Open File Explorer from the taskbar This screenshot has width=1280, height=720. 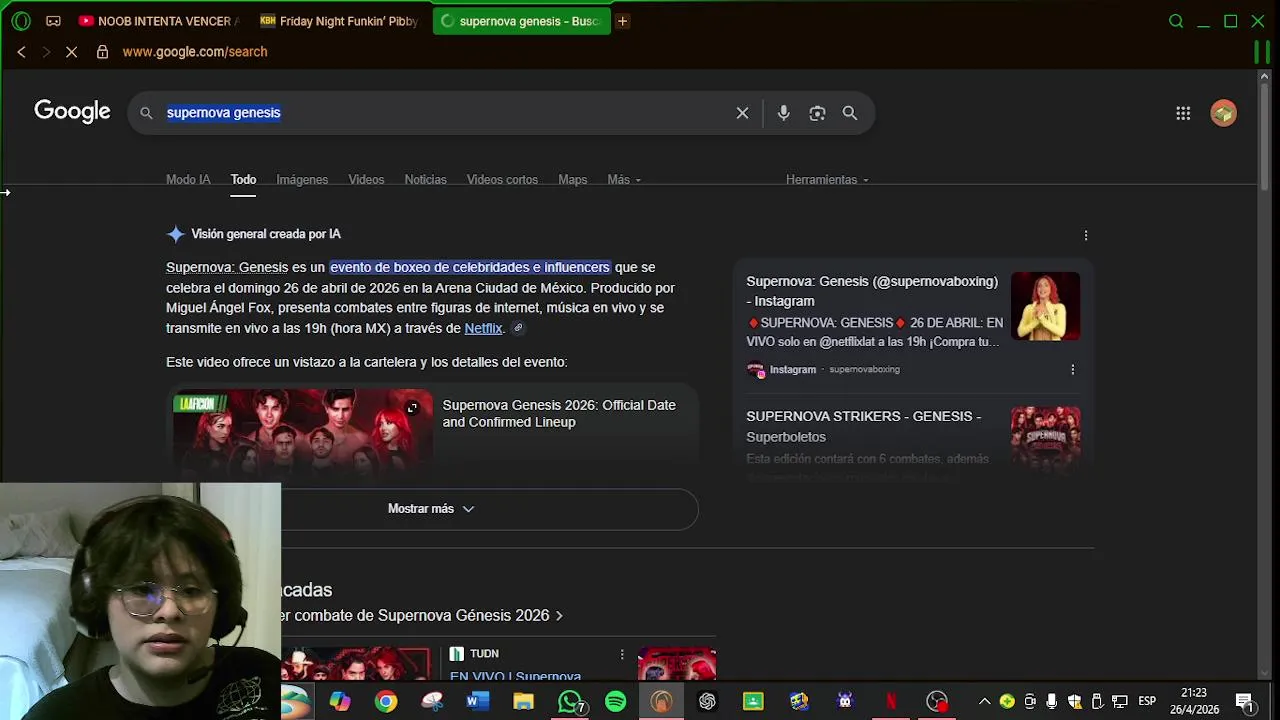(x=523, y=702)
